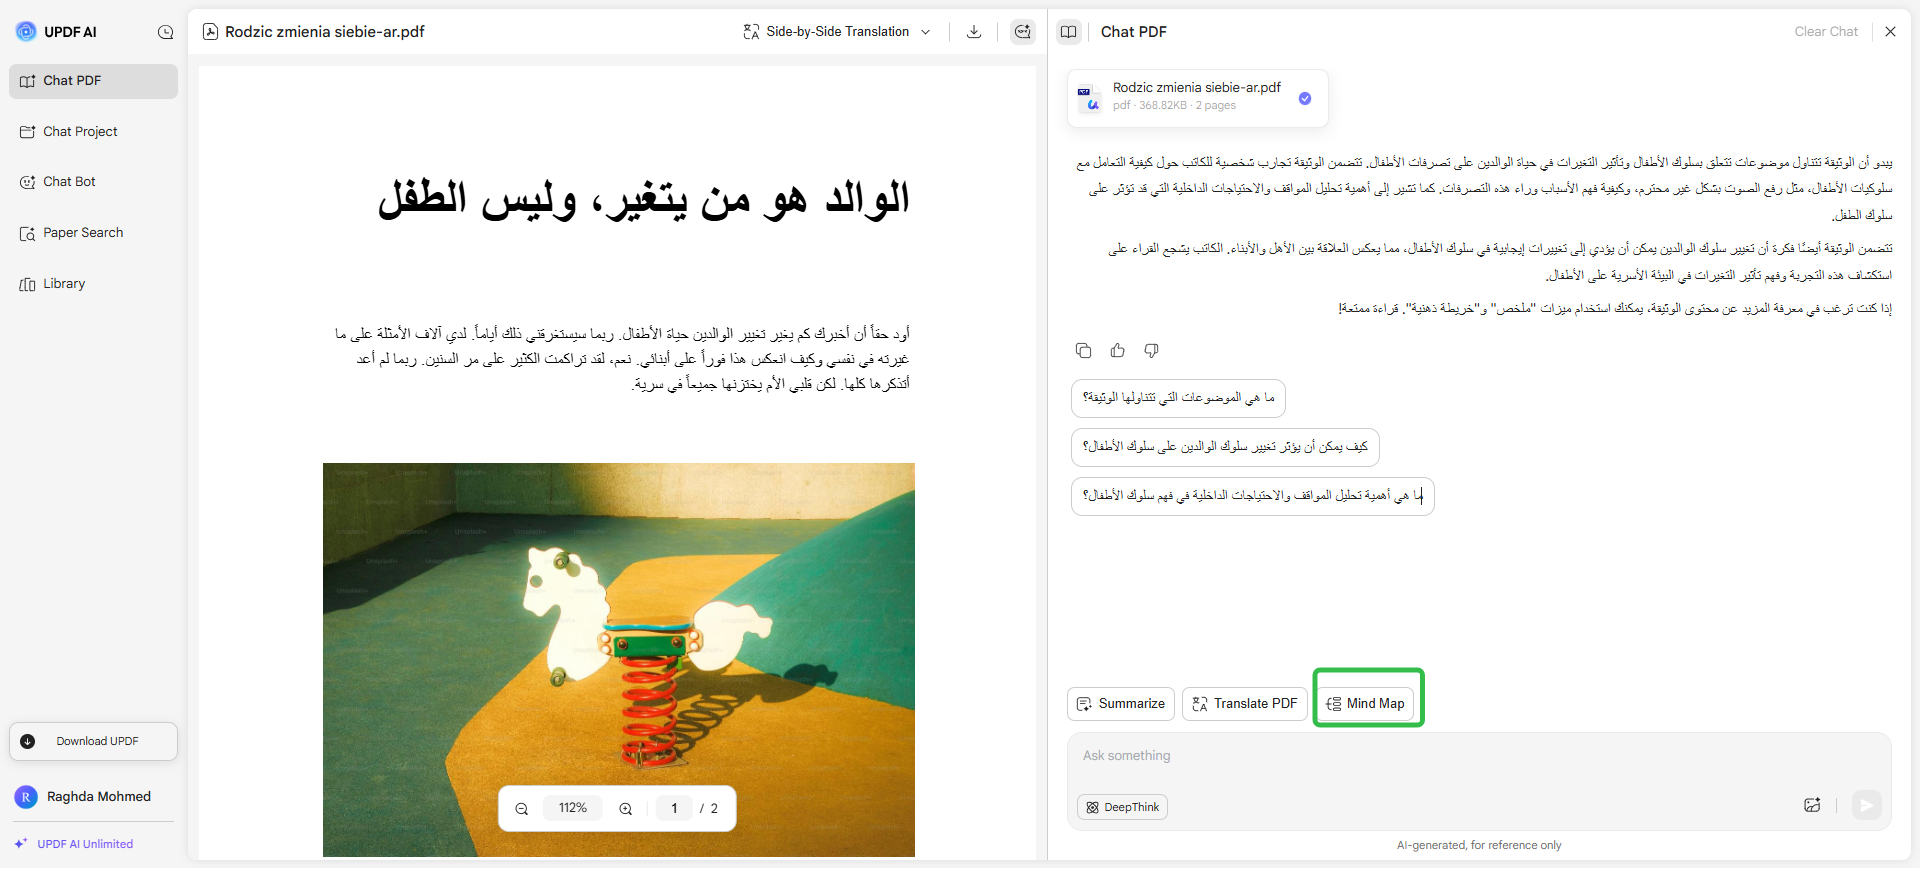Screen dimensions: 1920x869
Task: Click the send message arrow button
Action: [1866, 805]
